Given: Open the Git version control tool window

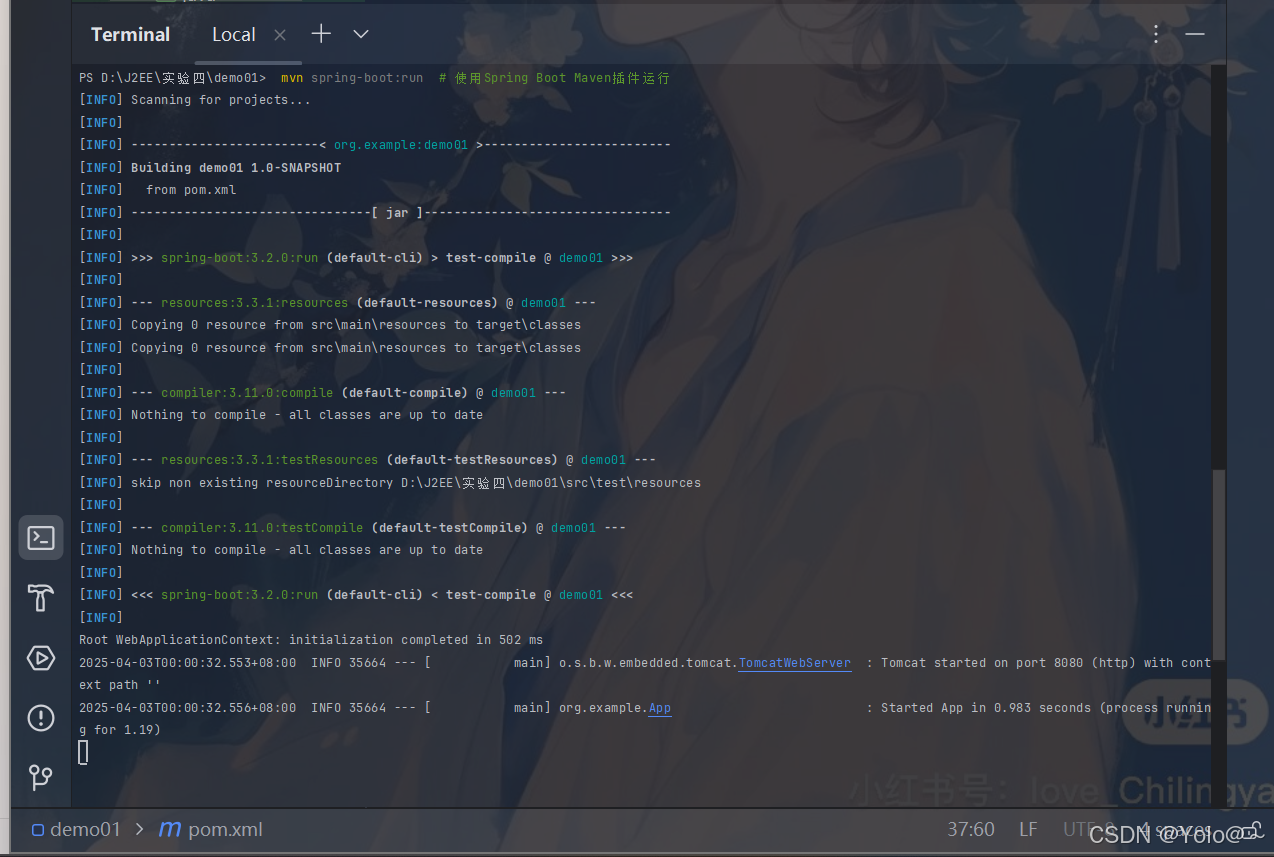Looking at the screenshot, I should (x=41, y=777).
